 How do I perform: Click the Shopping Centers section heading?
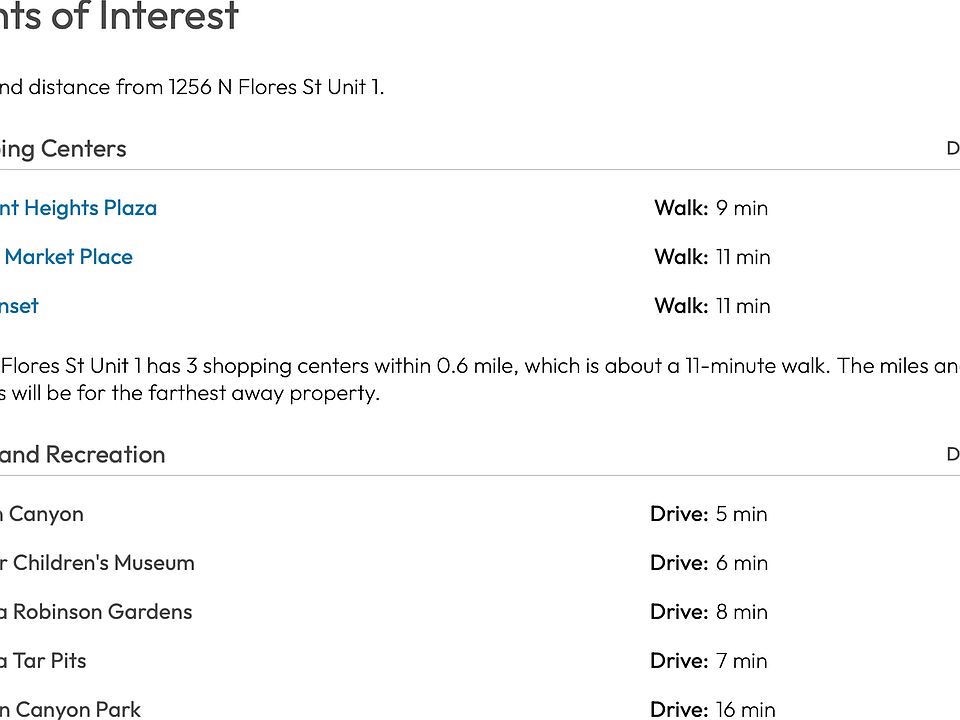tap(63, 149)
